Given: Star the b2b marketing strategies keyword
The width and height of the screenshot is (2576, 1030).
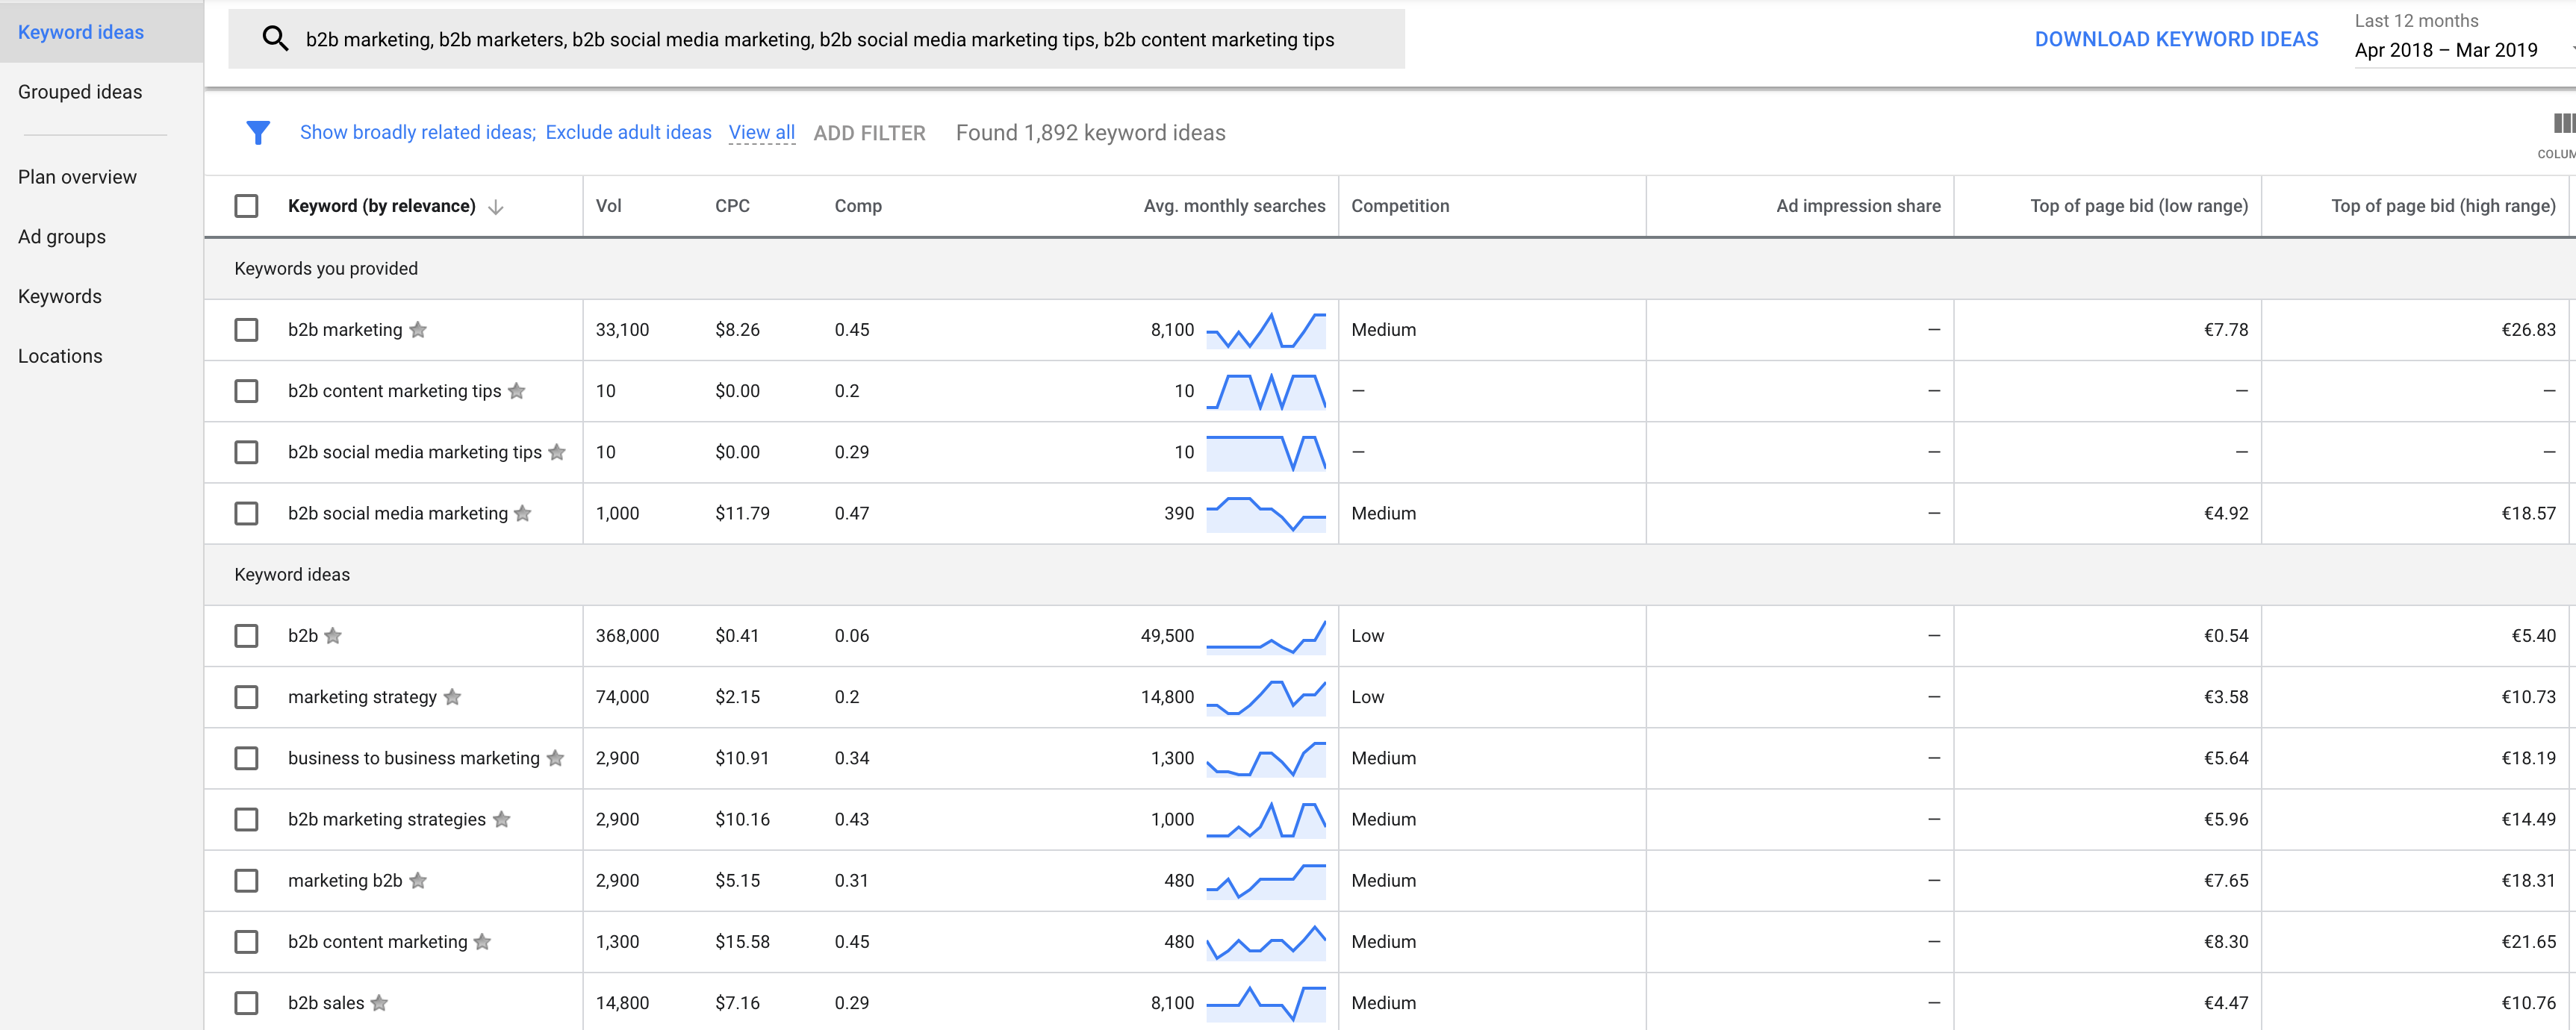Looking at the screenshot, I should (x=502, y=819).
